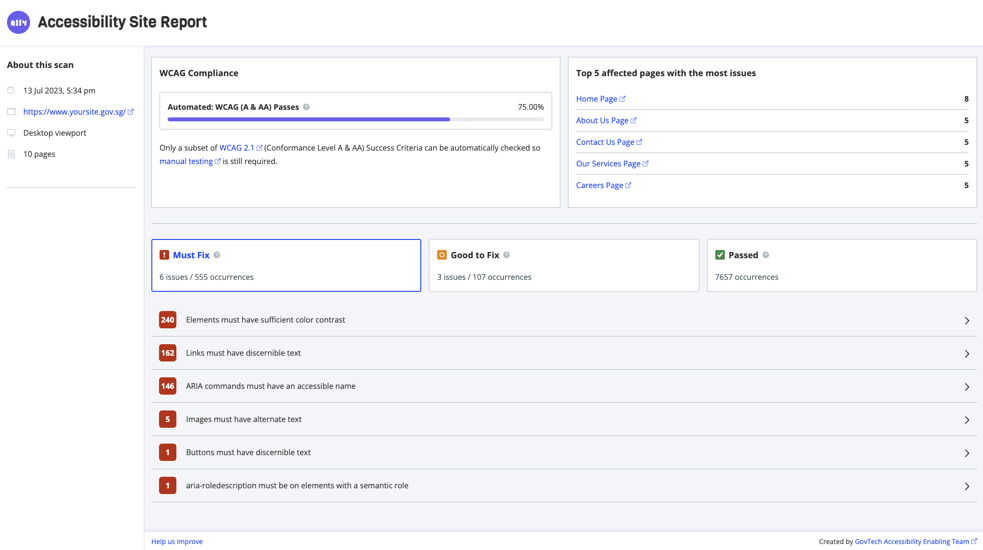This screenshot has height=550, width=983.
Task: Click the orange Good to Fix icon
Action: (x=442, y=255)
